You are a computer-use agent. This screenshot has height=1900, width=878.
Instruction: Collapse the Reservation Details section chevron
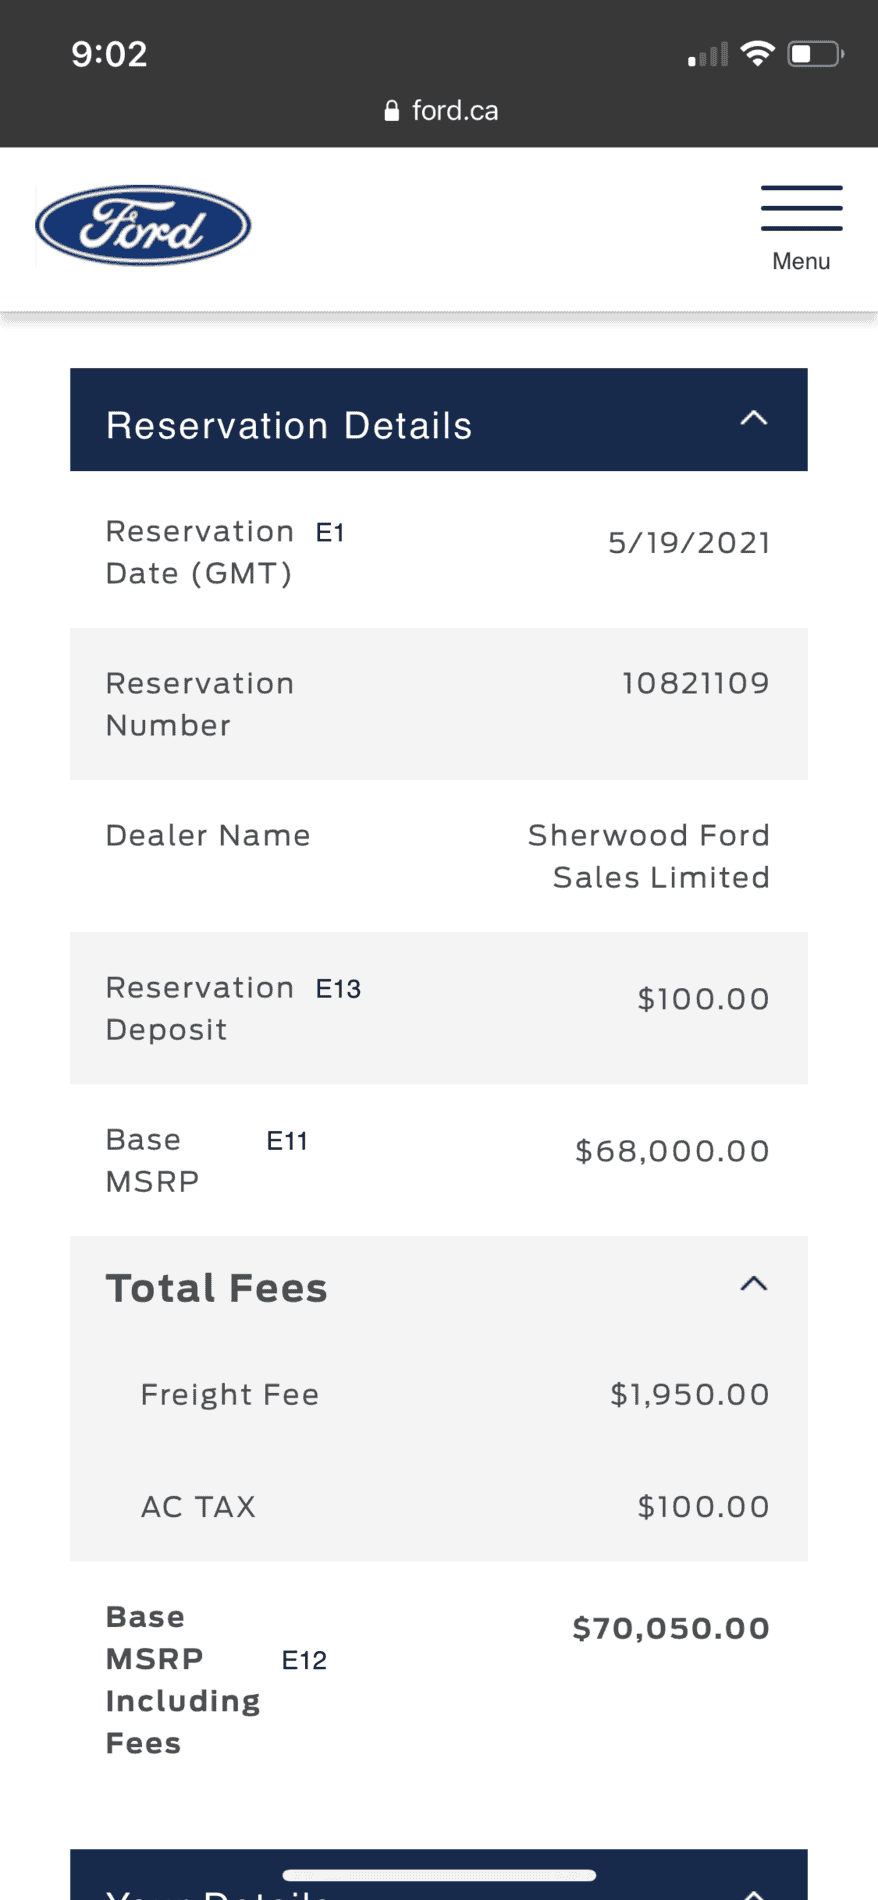click(x=754, y=419)
